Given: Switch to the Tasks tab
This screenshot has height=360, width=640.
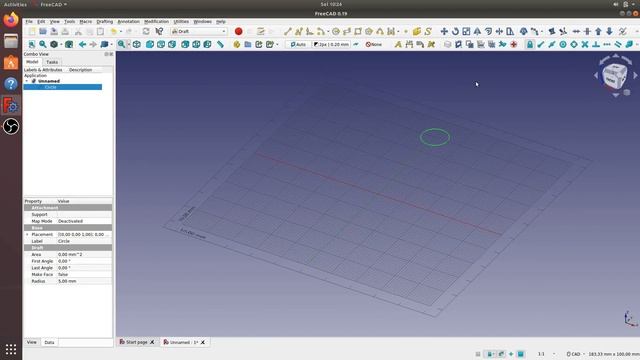Looking at the screenshot, I should coord(52,62).
